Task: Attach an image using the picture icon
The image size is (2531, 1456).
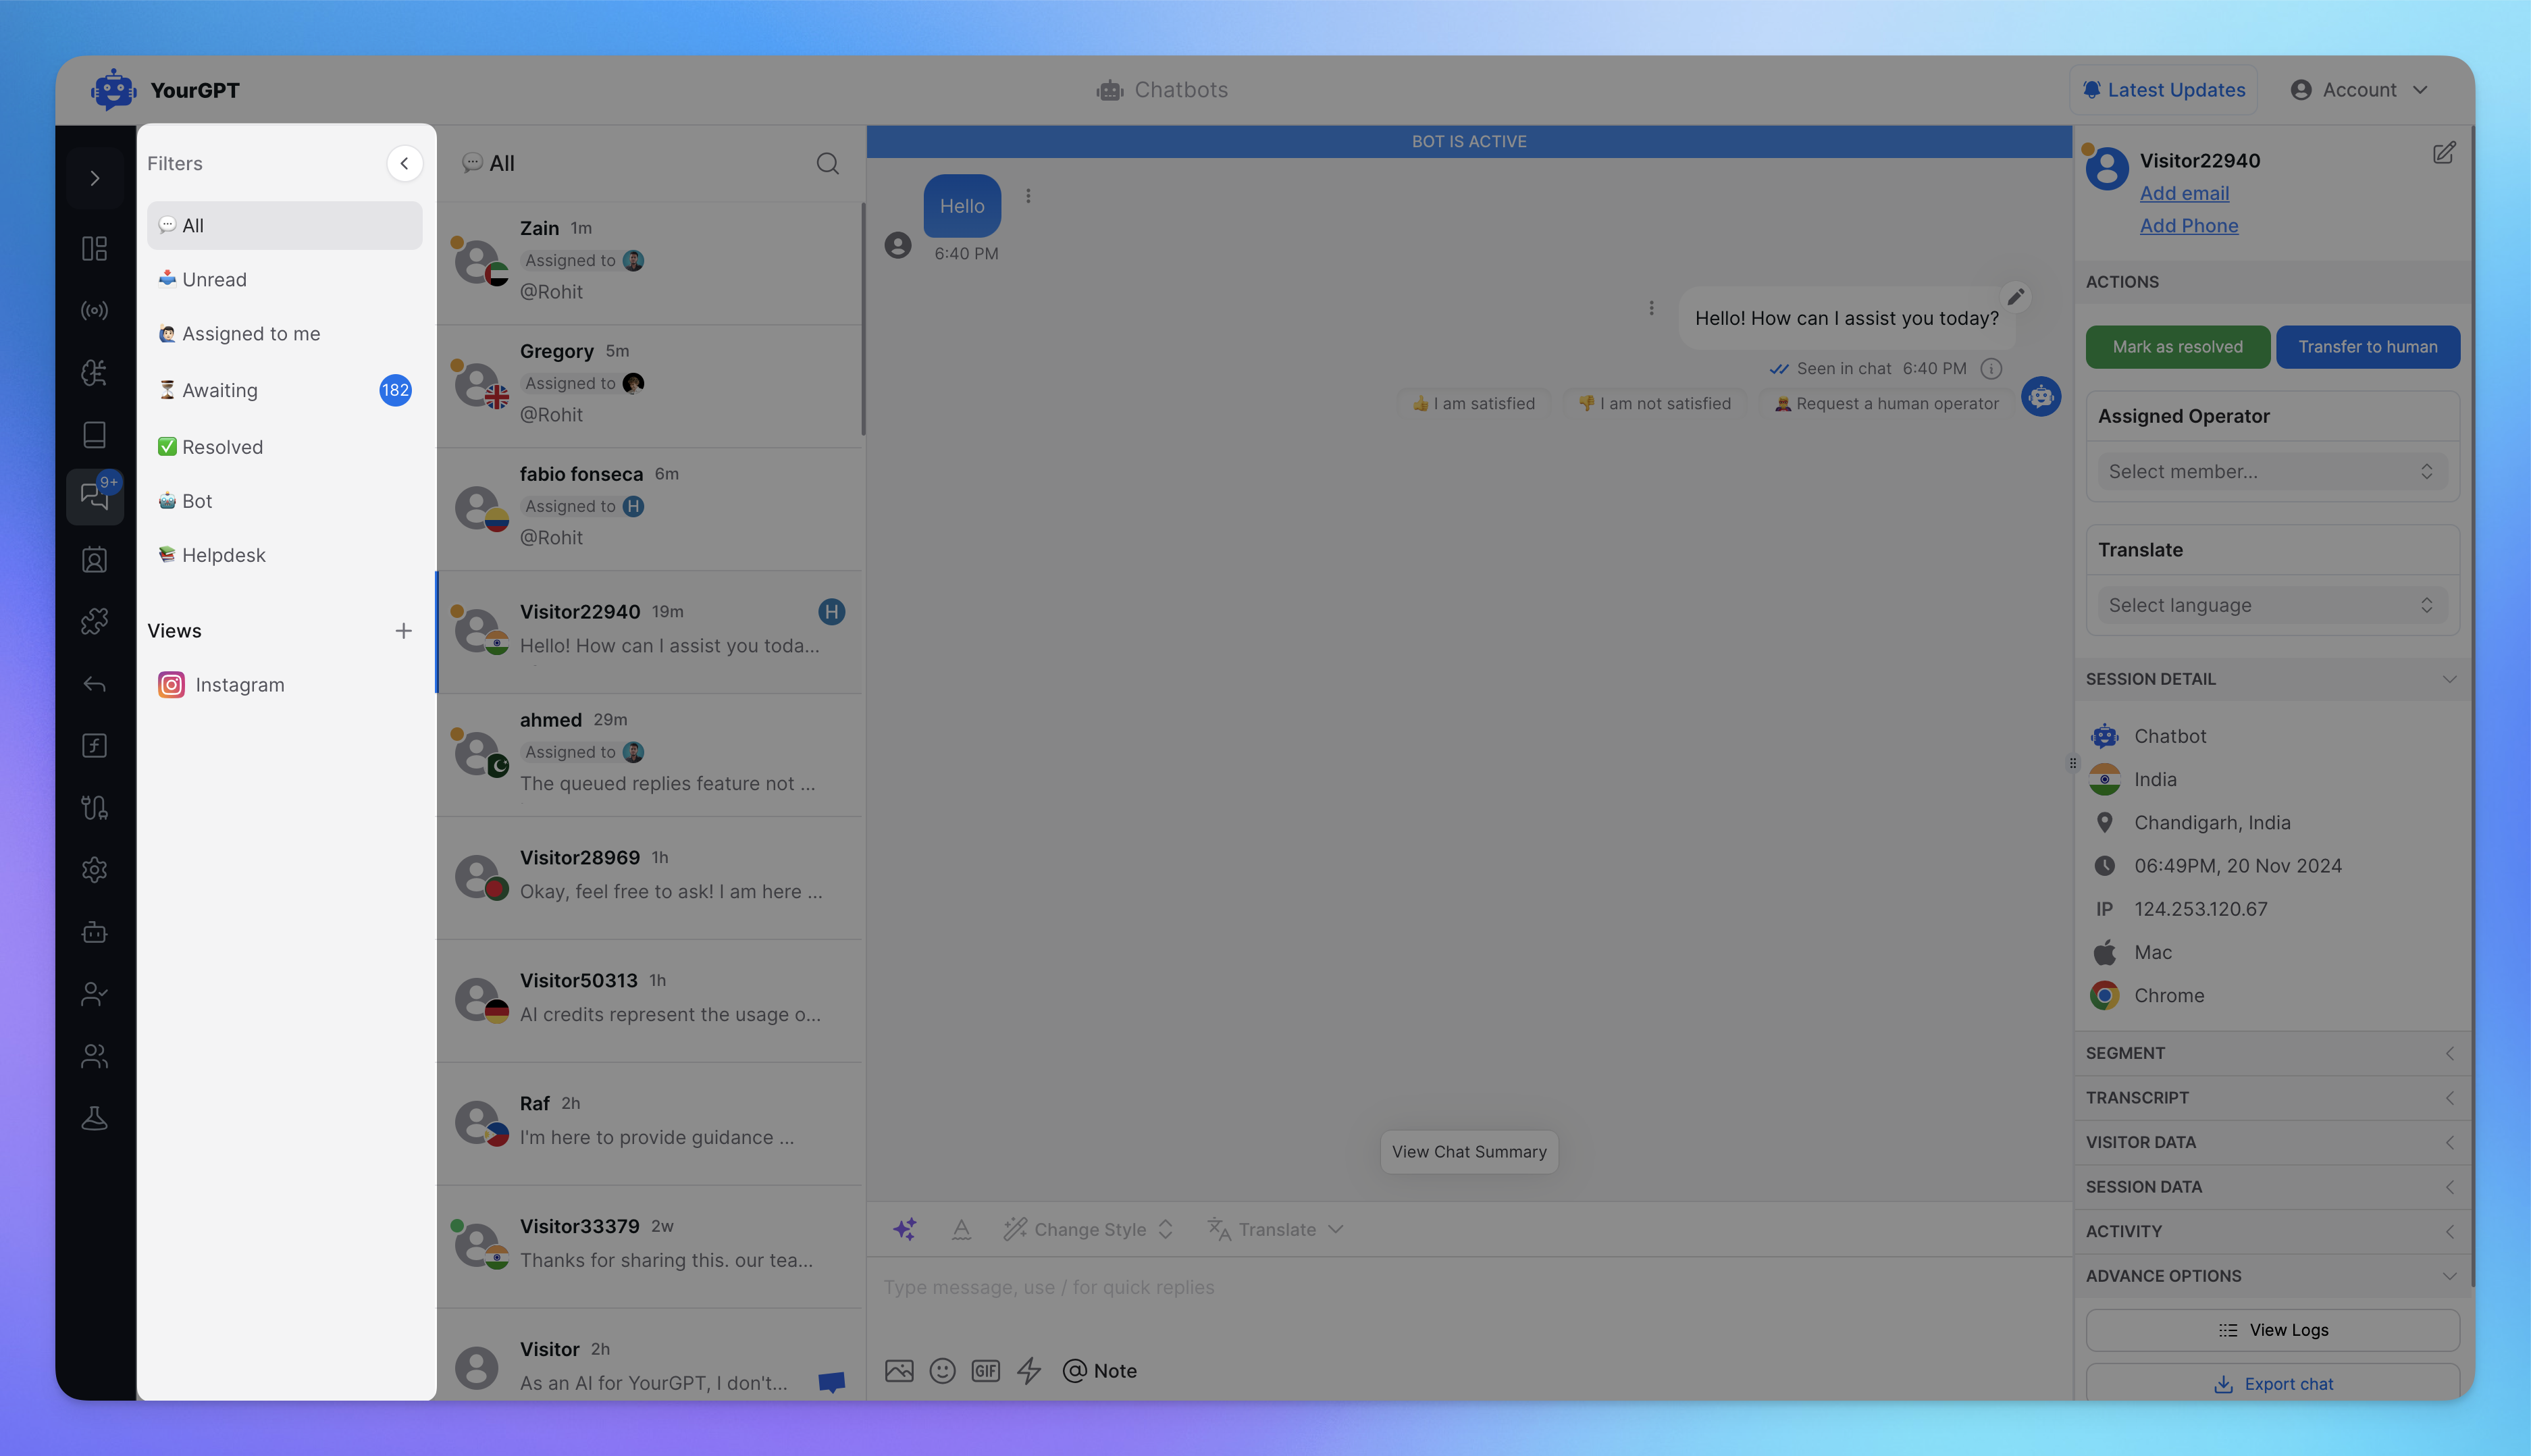Action: (899, 1370)
